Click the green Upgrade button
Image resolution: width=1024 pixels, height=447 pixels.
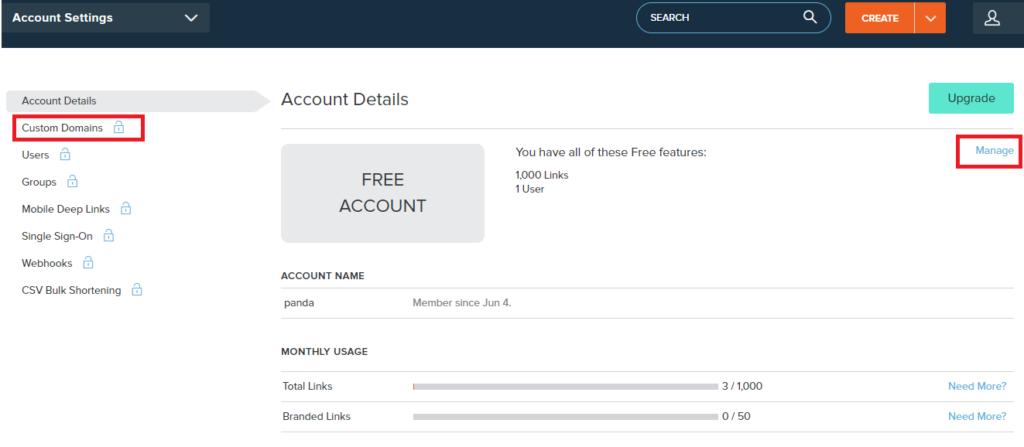click(970, 98)
